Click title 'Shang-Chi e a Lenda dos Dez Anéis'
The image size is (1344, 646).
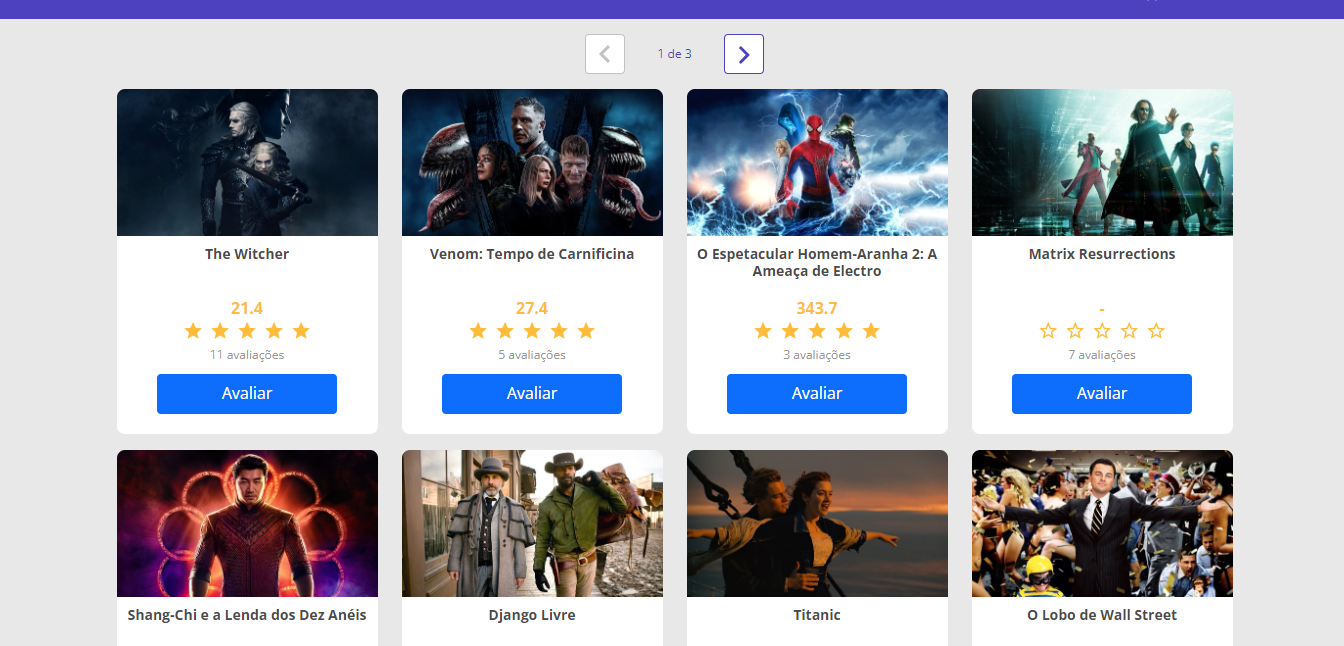(247, 615)
